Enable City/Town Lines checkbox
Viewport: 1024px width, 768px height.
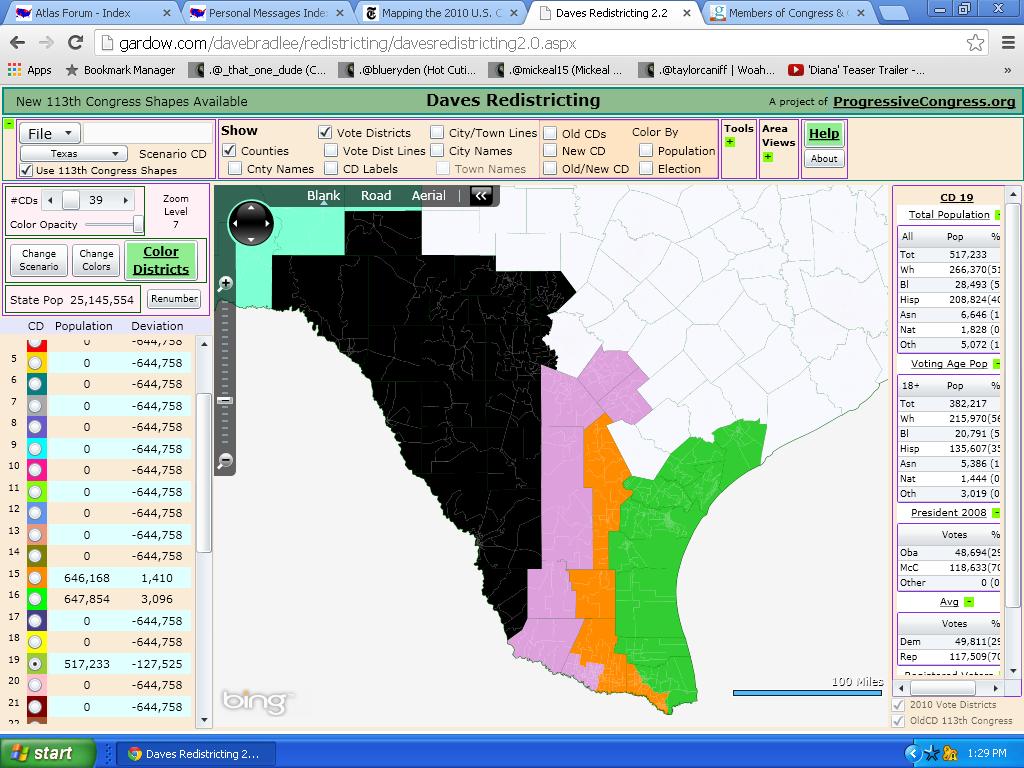click(437, 133)
